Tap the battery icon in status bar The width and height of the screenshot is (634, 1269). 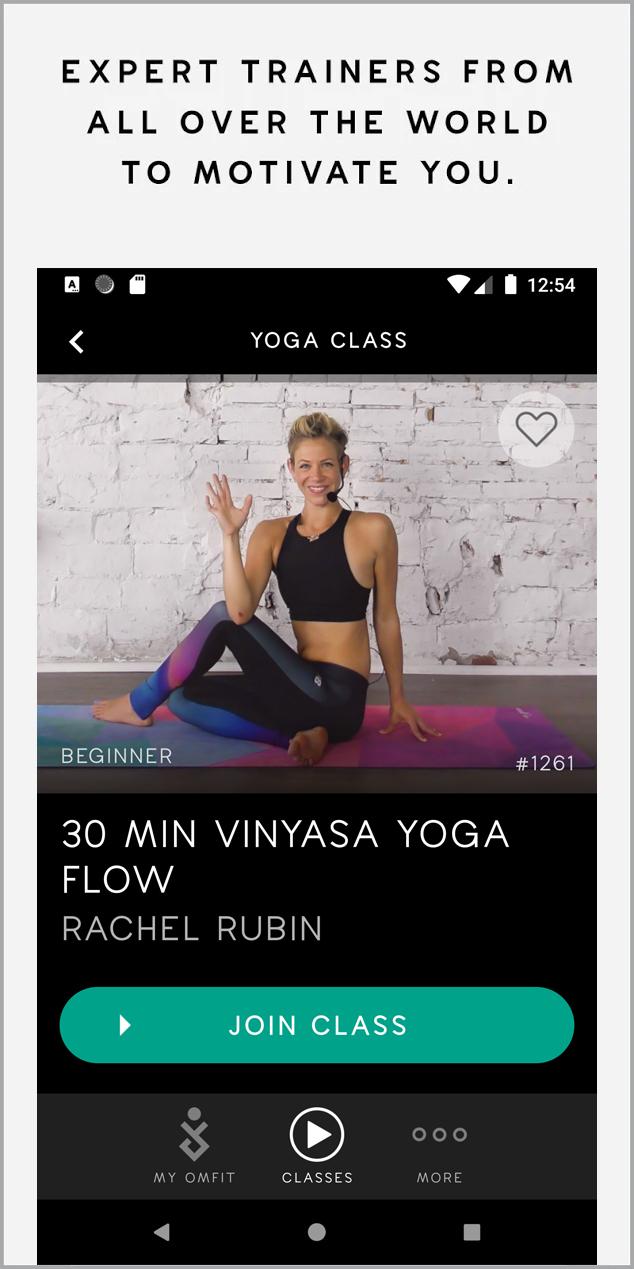[511, 285]
